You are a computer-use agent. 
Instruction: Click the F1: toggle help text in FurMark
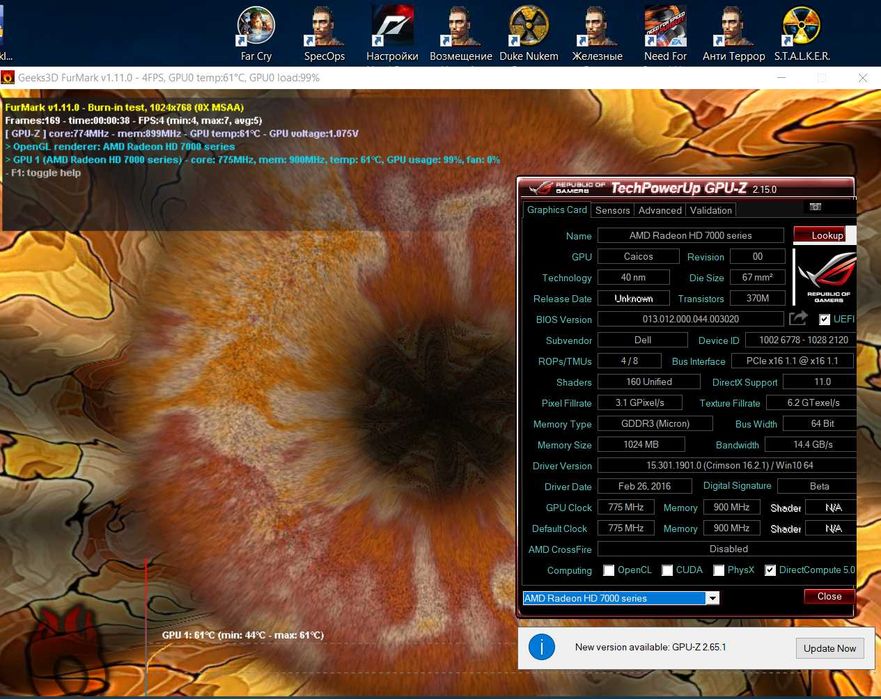pos(43,173)
